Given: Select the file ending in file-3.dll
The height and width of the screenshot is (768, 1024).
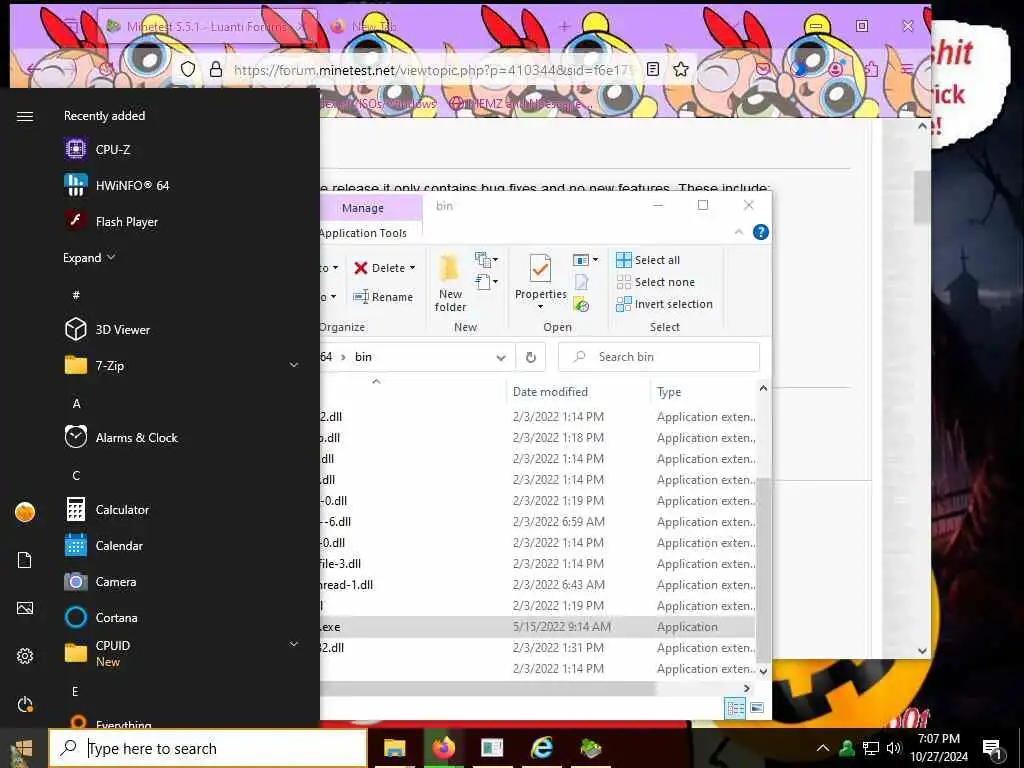Looking at the screenshot, I should (537, 564).
